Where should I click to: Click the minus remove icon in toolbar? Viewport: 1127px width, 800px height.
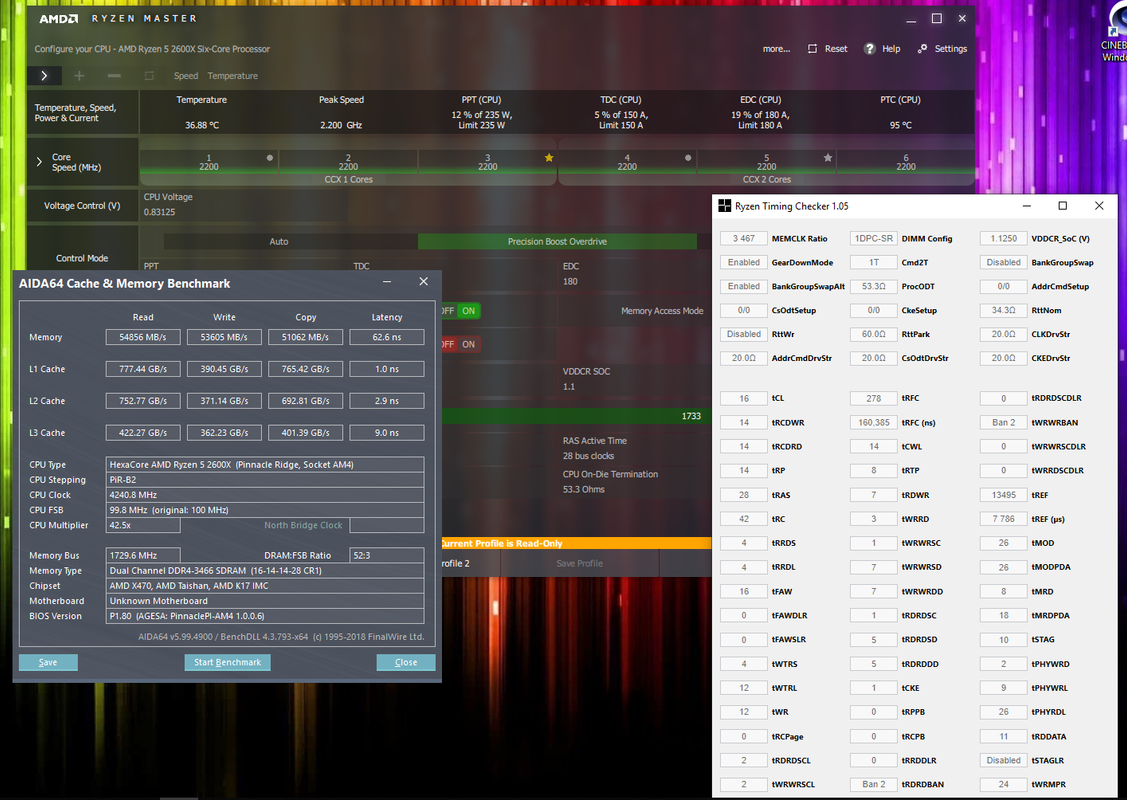tap(114, 75)
